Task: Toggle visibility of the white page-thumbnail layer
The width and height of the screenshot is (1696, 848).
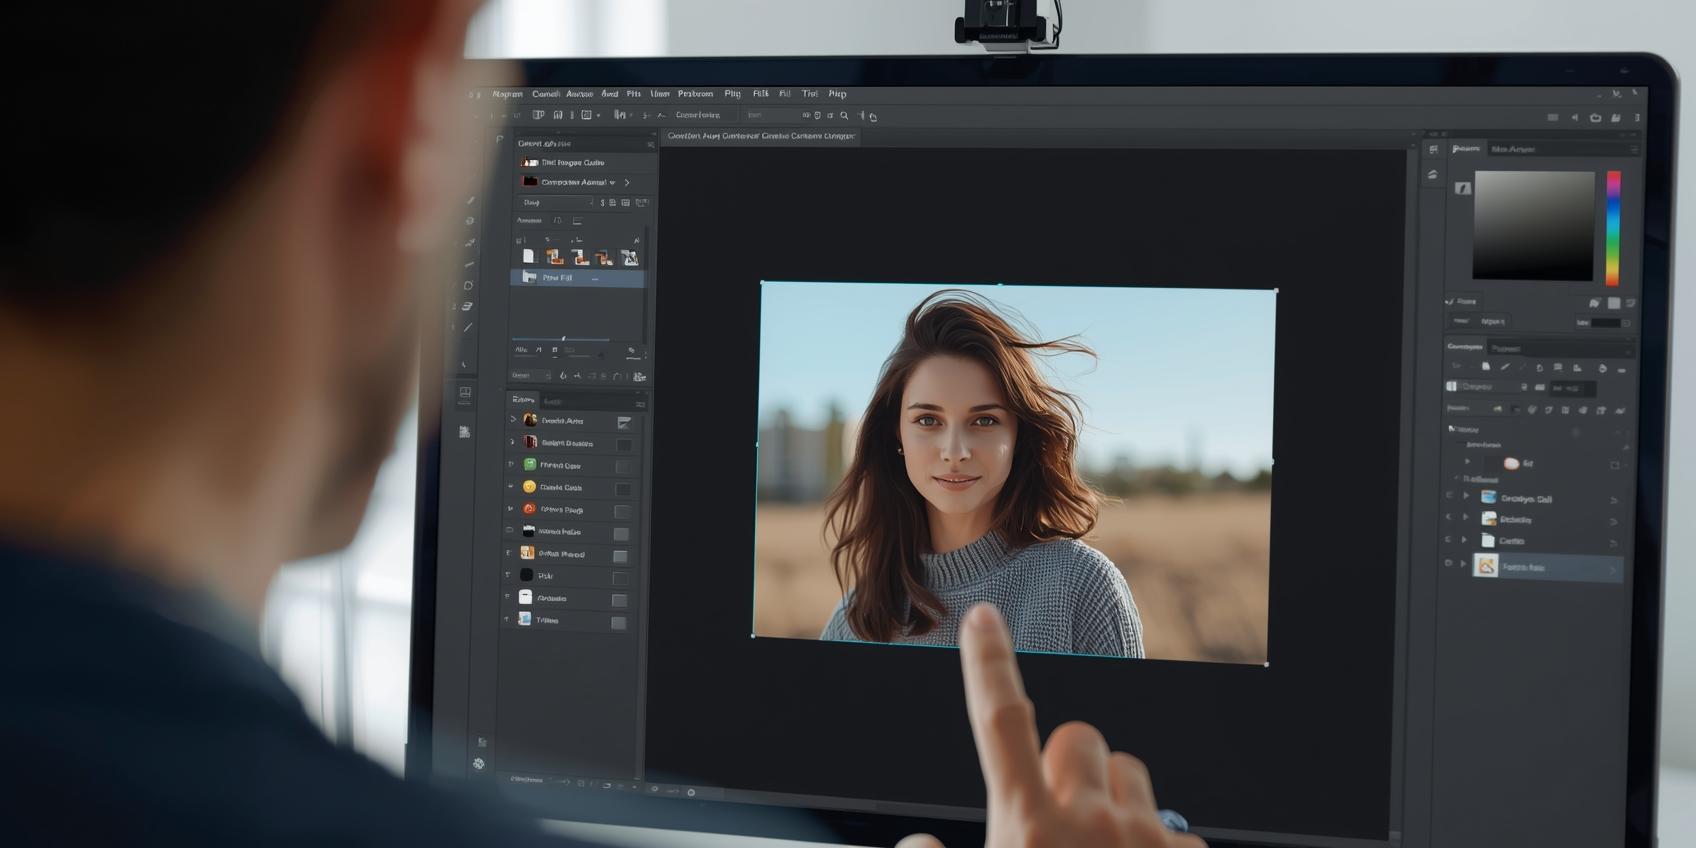Action: tap(1449, 539)
